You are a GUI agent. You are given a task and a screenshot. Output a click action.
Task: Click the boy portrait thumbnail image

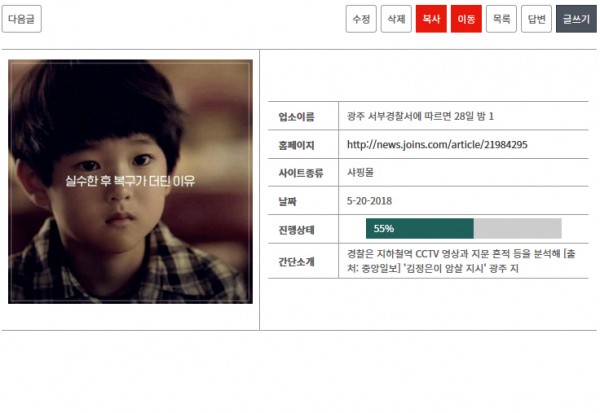(130, 181)
